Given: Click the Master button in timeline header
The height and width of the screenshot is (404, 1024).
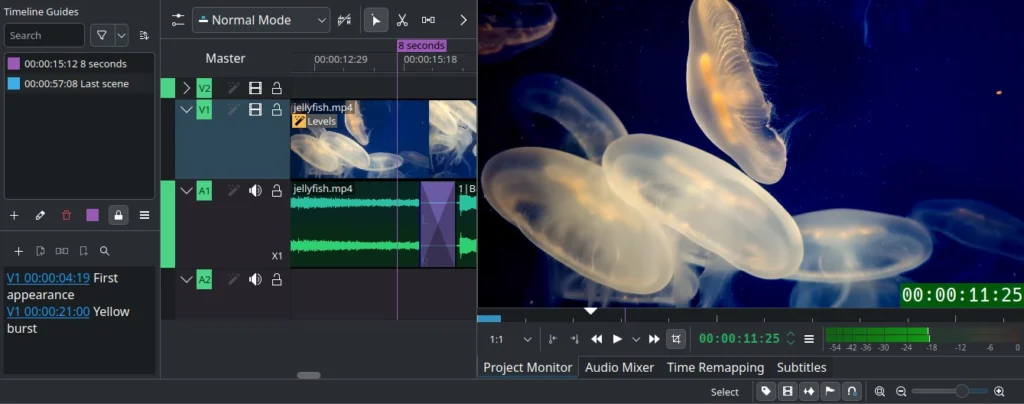Looking at the screenshot, I should (225, 58).
